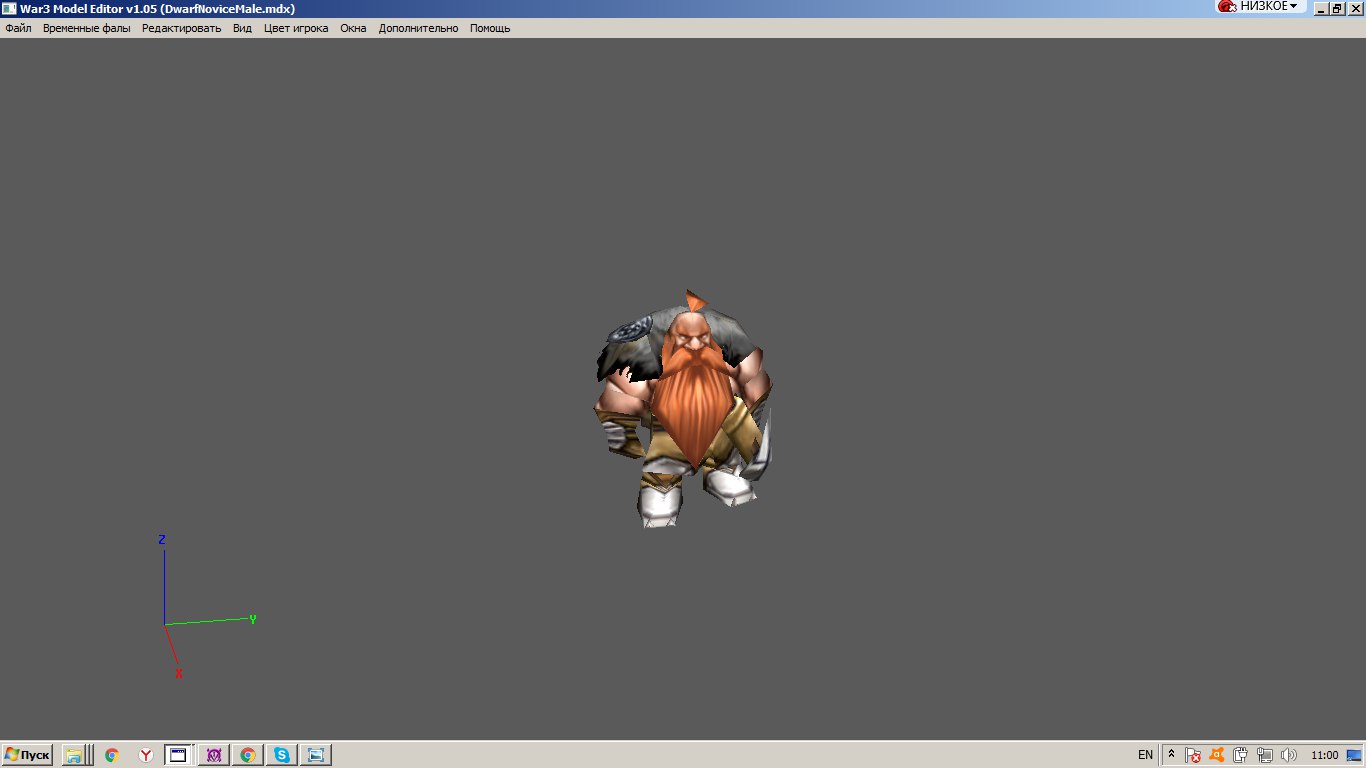
Task: Open the Вид menu
Action: tap(242, 28)
